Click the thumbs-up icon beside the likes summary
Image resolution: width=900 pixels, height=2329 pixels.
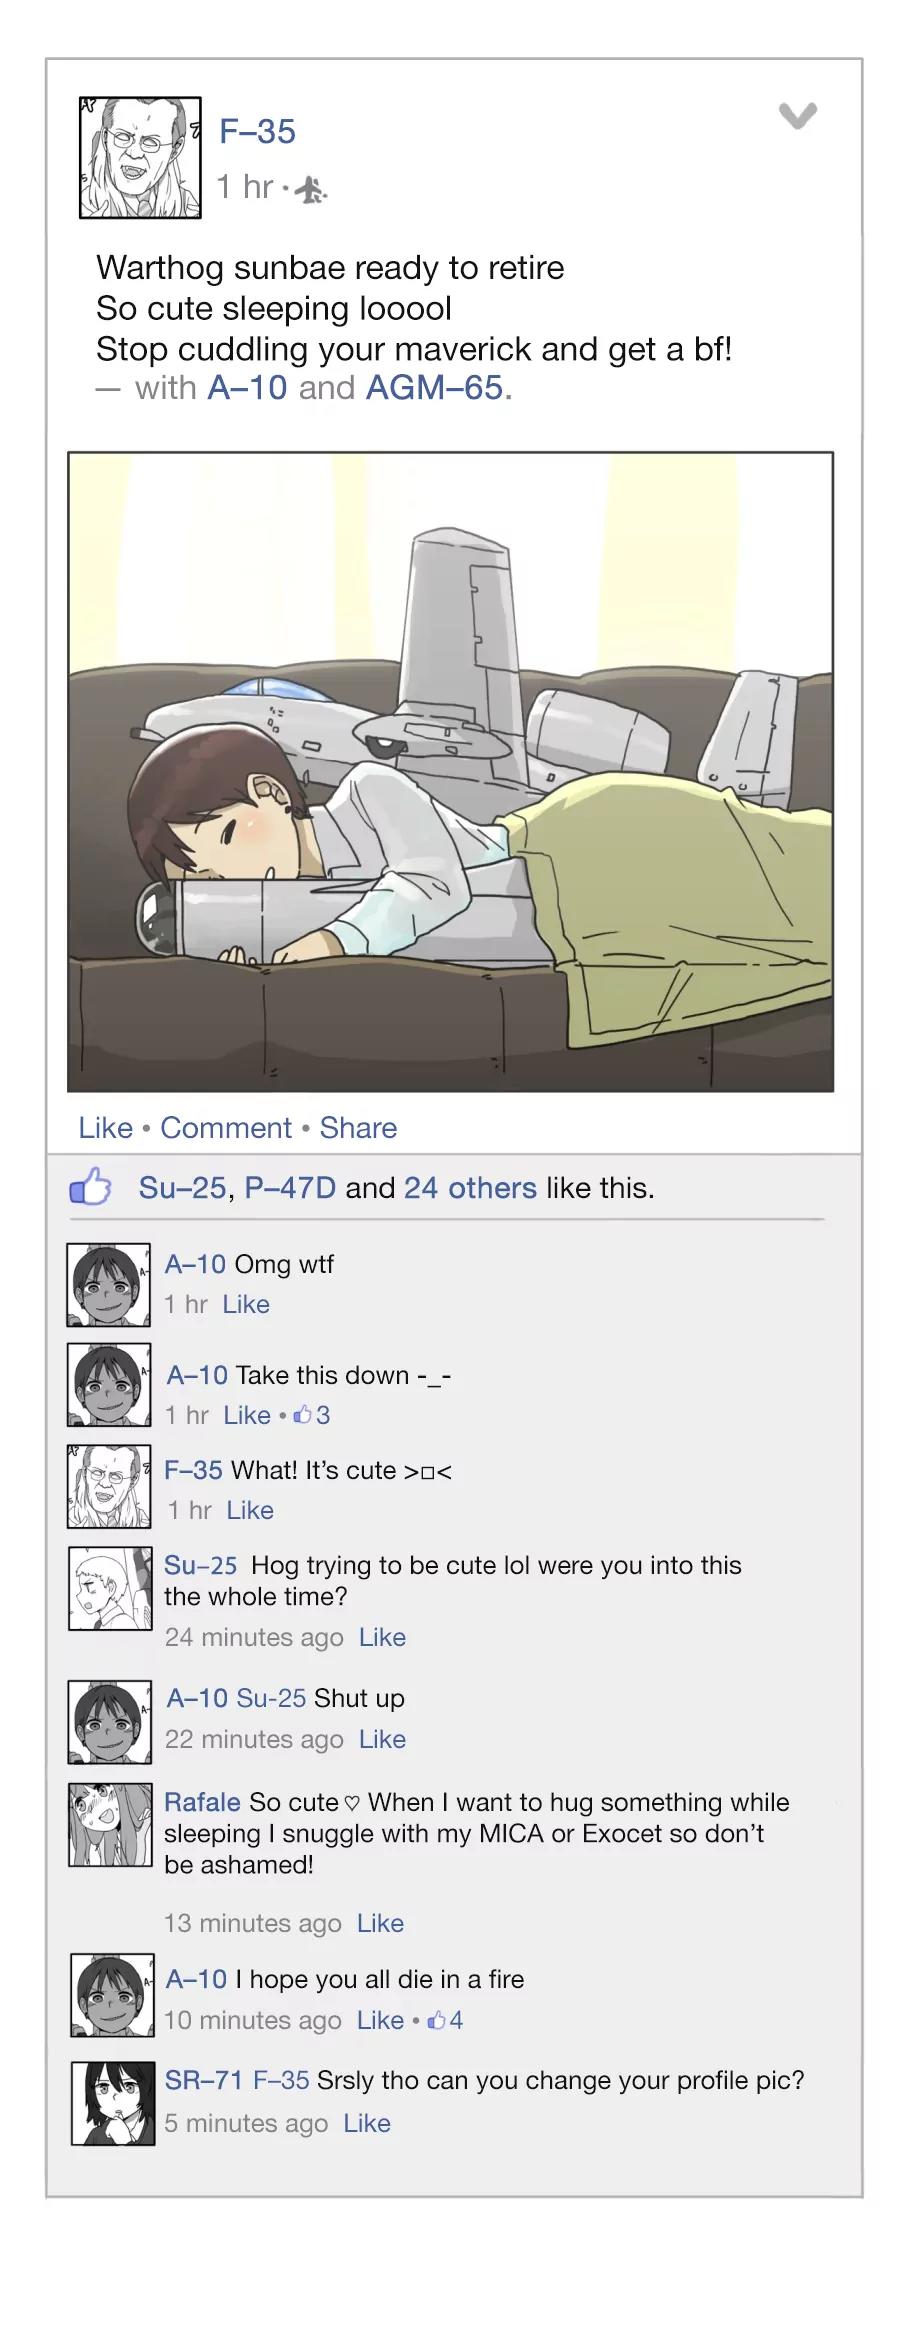click(x=90, y=1186)
